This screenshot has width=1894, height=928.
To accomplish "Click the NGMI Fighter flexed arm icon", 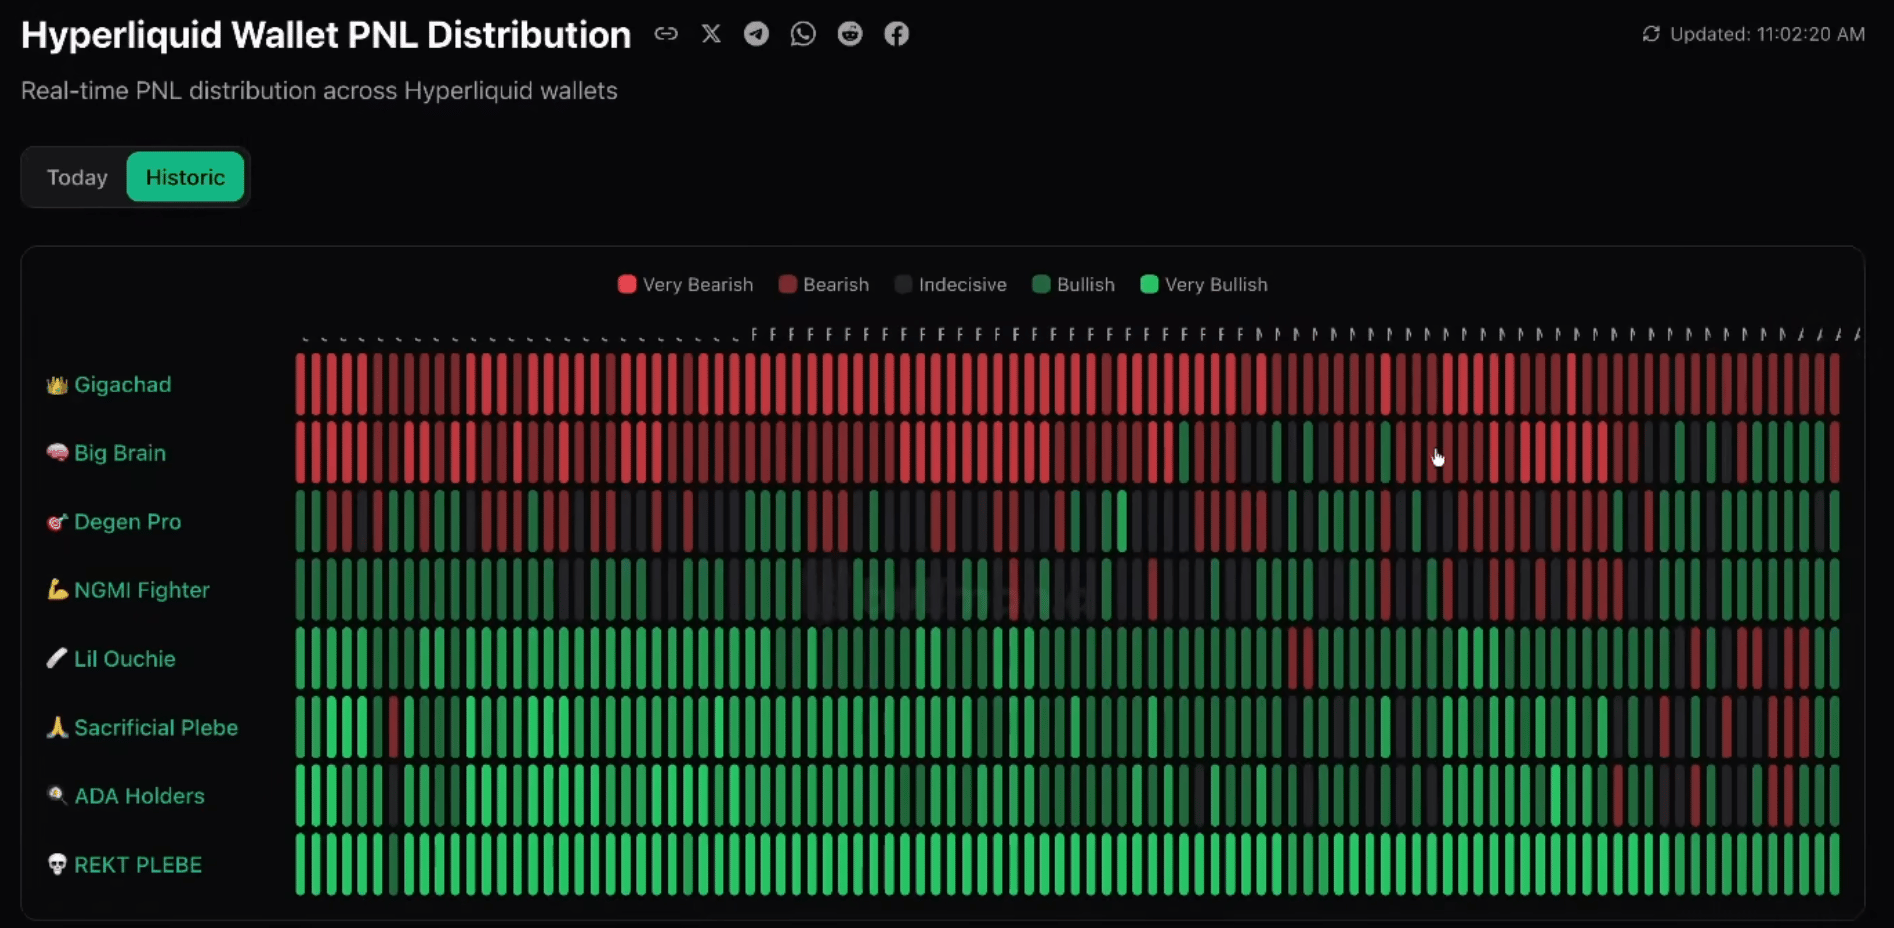I will tap(57, 590).
